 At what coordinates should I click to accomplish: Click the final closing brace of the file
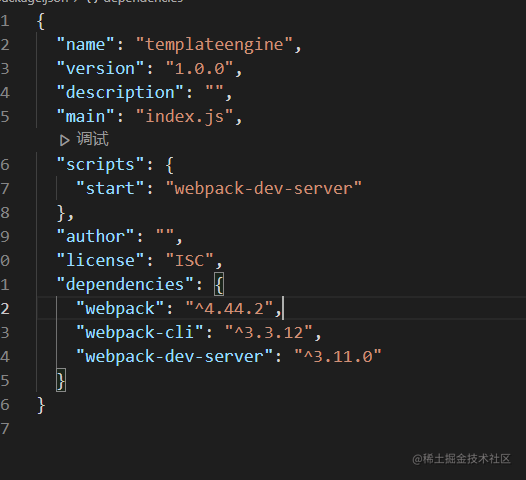(x=41, y=405)
